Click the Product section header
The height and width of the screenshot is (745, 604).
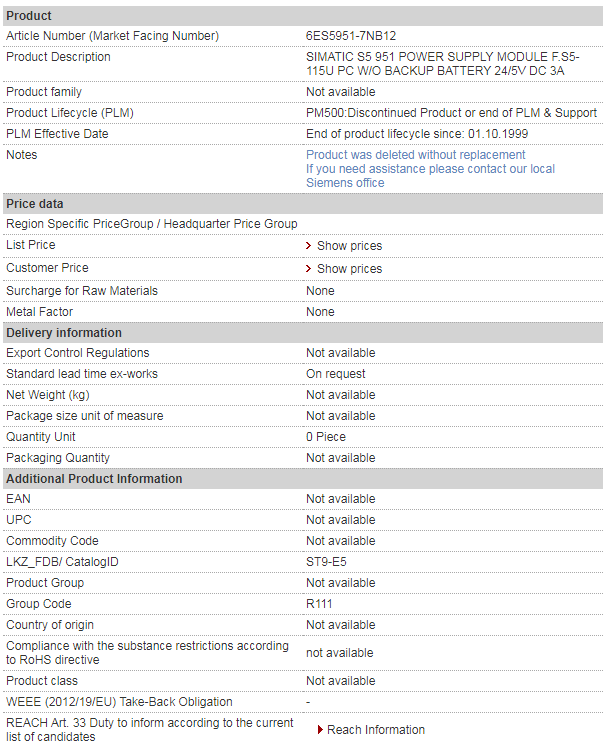29,16
